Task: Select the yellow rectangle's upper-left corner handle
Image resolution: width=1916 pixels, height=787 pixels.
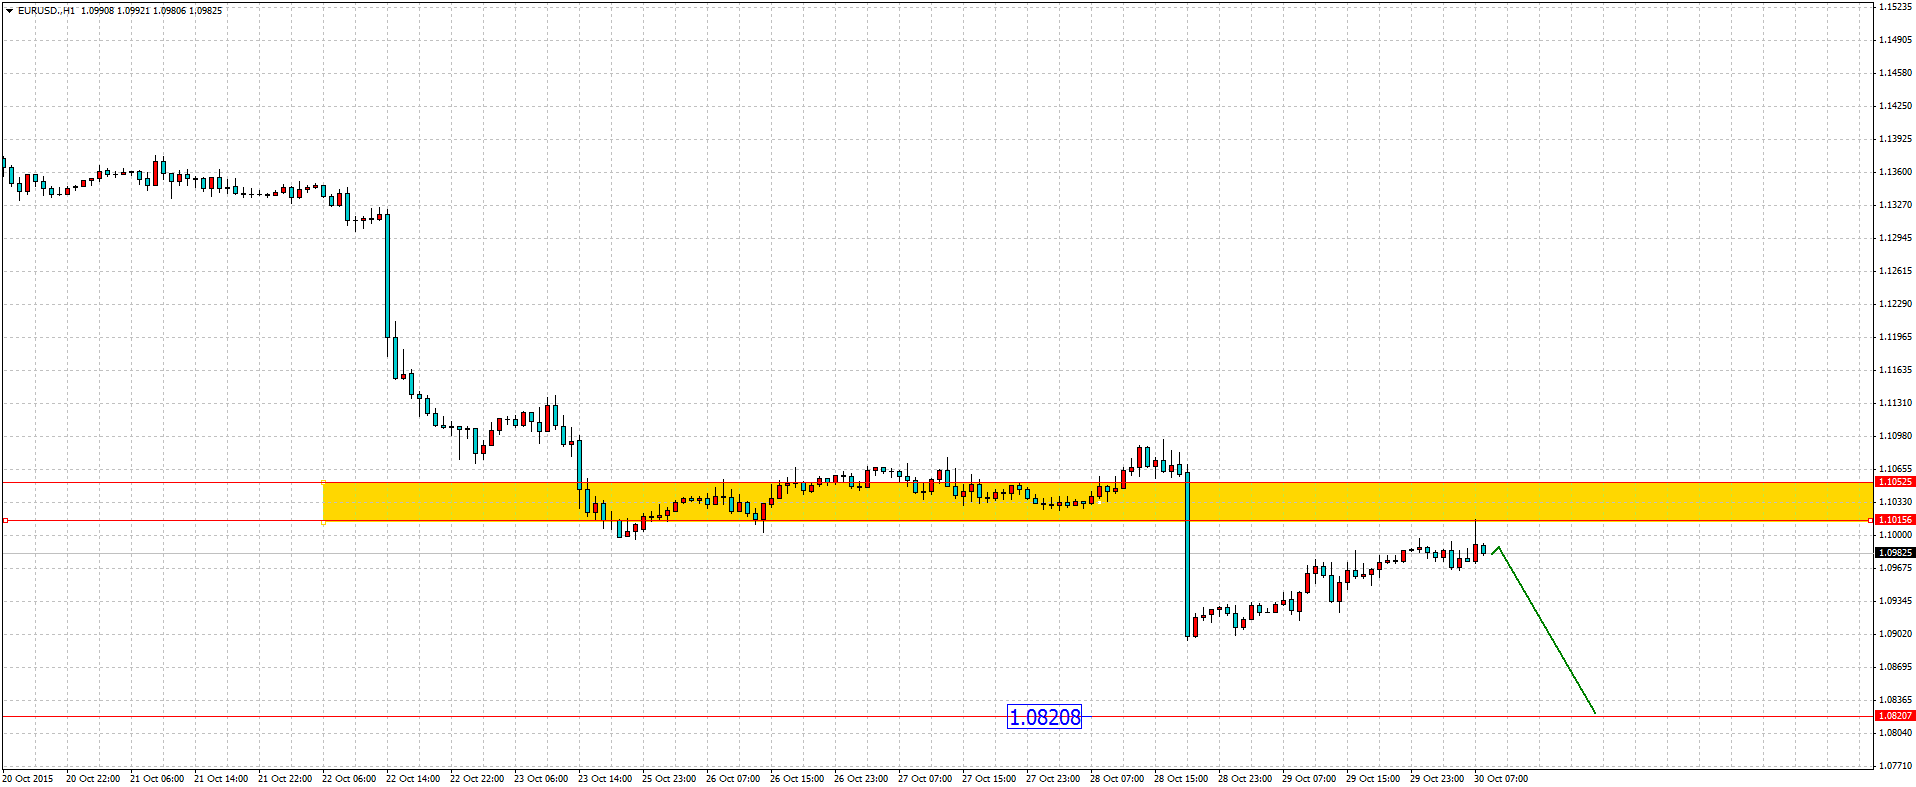Action: tap(323, 483)
